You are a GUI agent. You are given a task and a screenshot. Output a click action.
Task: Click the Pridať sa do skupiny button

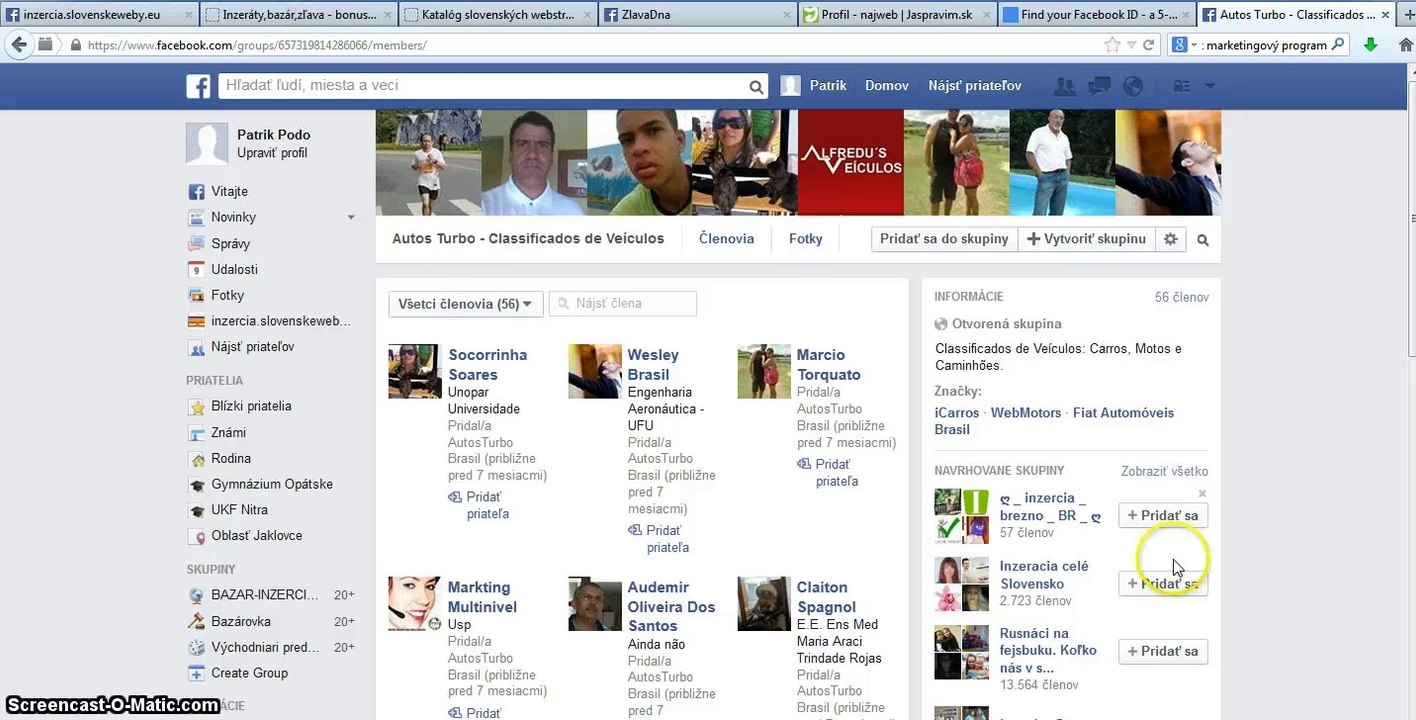944,239
